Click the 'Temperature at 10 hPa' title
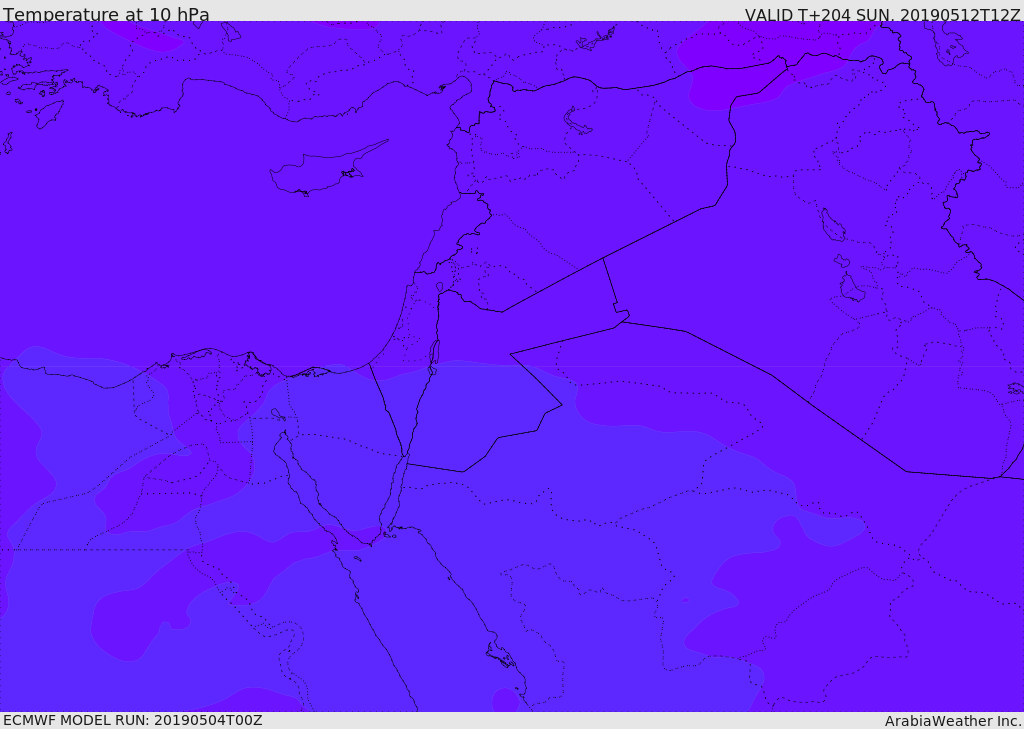The image size is (1024, 729). [106, 14]
